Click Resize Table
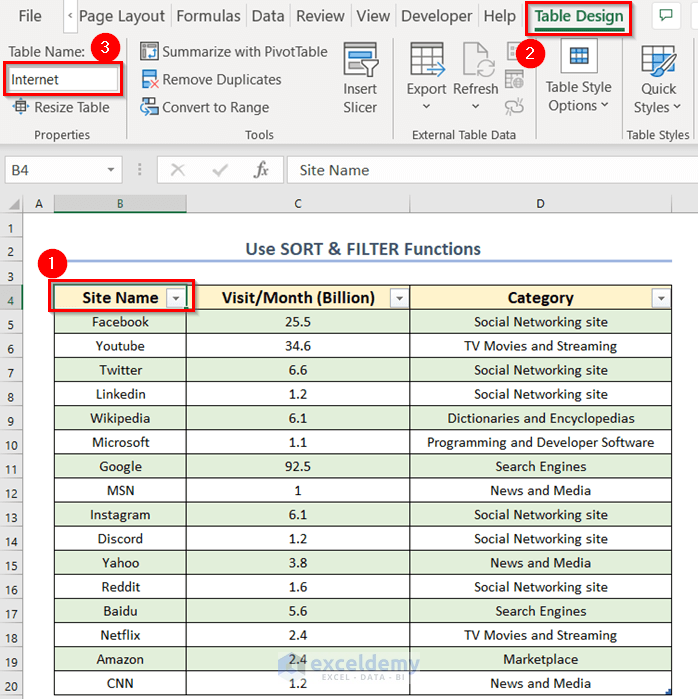This screenshot has height=699, width=698. [60, 107]
